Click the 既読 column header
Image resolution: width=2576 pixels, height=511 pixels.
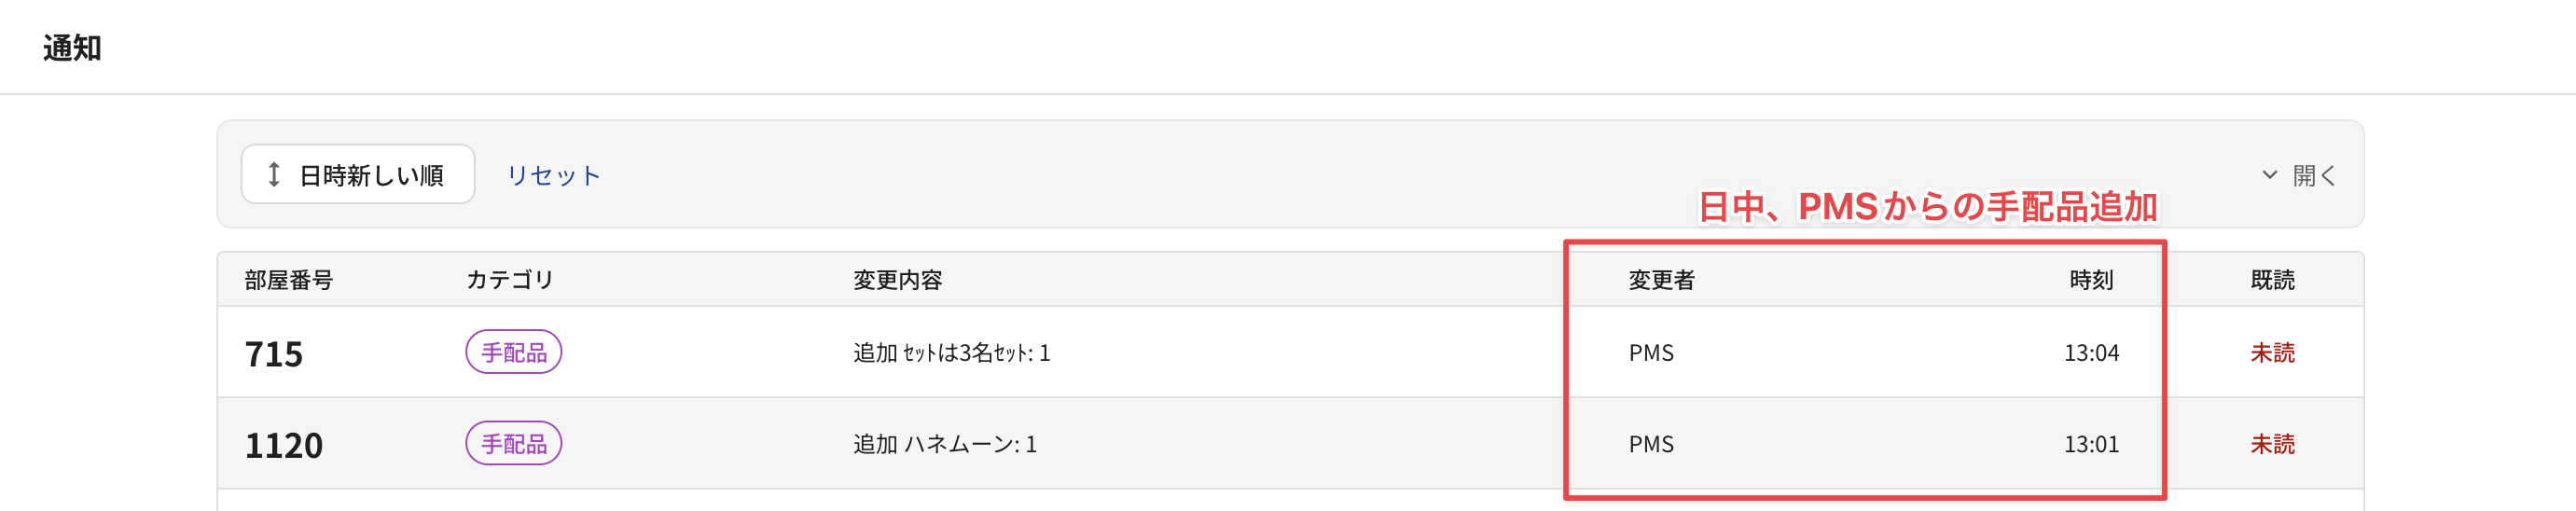click(x=2272, y=280)
